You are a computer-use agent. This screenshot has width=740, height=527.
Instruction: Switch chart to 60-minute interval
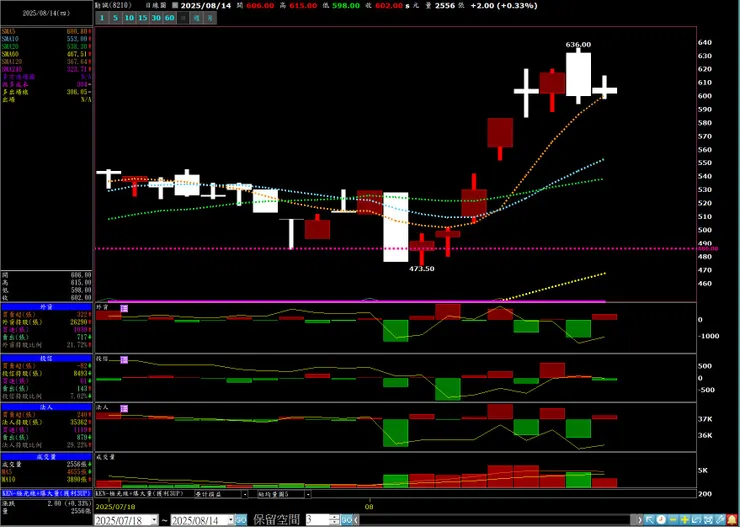pos(170,18)
